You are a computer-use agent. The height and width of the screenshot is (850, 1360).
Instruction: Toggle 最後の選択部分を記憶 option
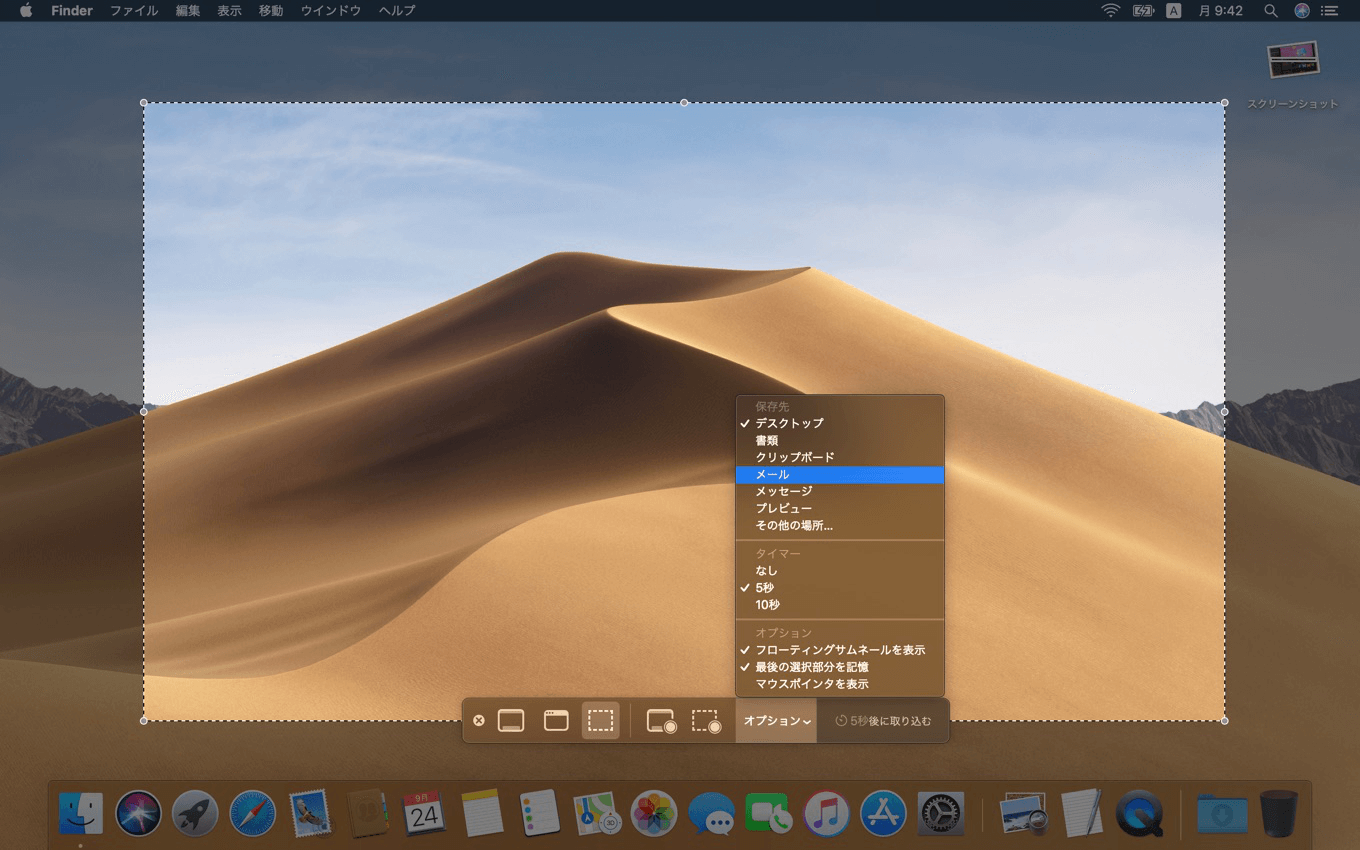[x=811, y=667]
